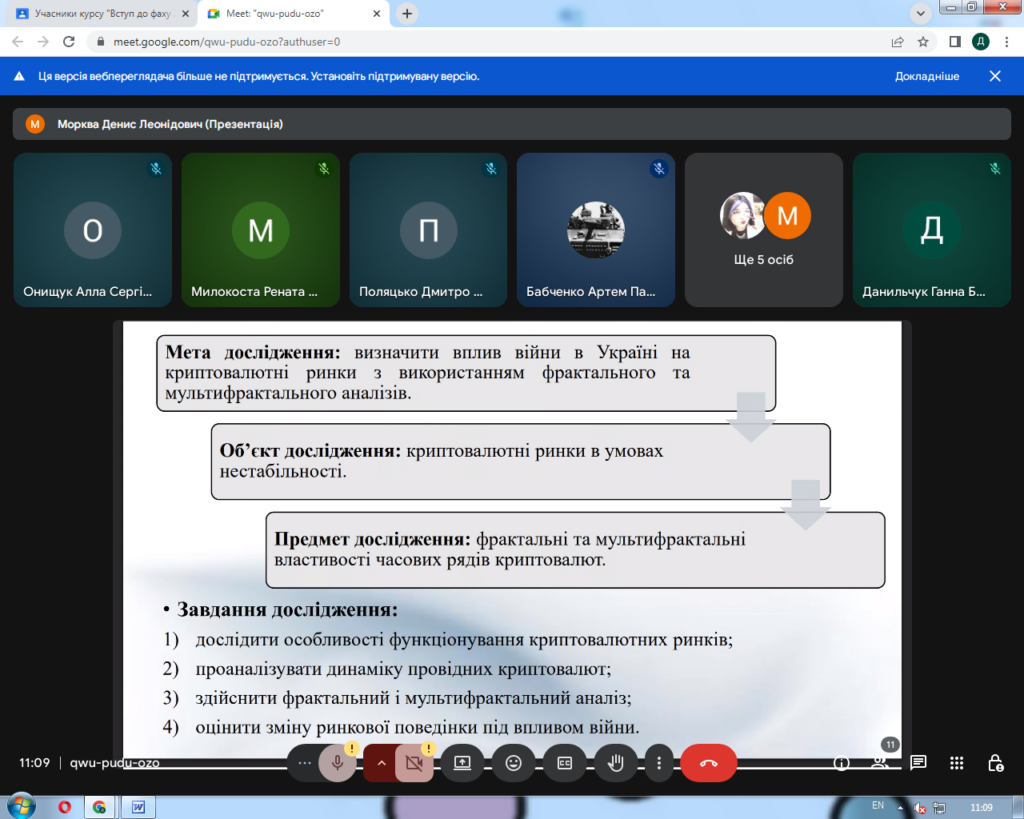Switch to the Учасники курсу tab
The image size is (1024, 819).
pos(97,14)
